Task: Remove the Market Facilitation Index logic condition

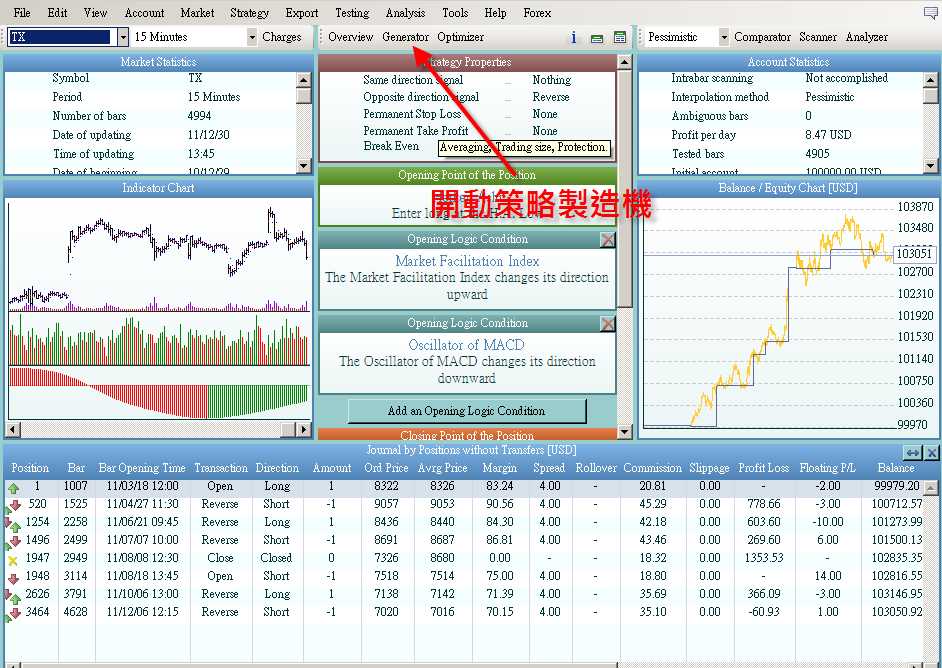Action: [x=607, y=240]
